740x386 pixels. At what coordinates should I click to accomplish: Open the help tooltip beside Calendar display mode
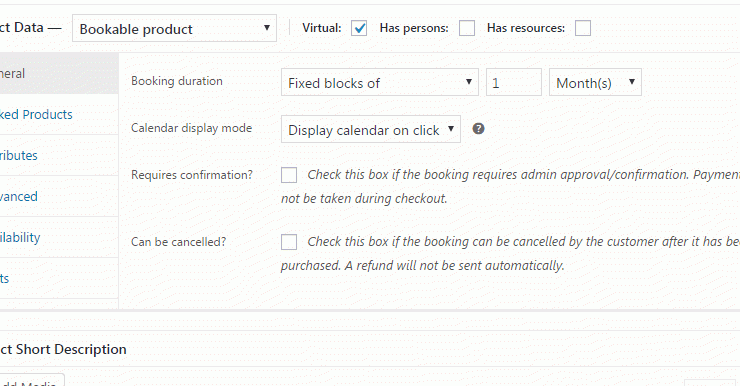click(x=478, y=129)
